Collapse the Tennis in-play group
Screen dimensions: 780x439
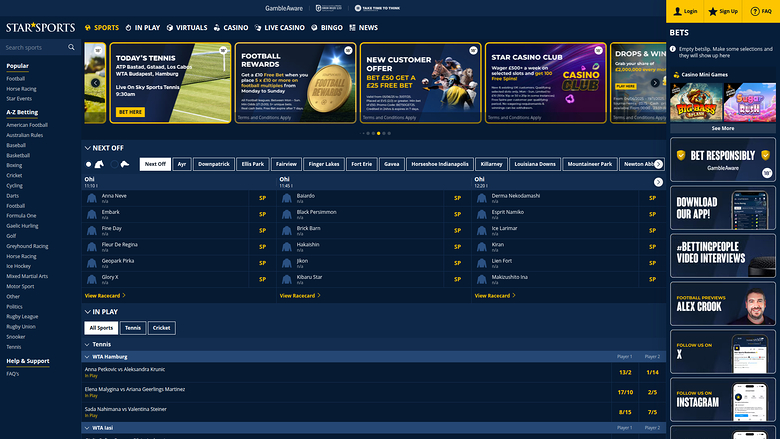87,344
